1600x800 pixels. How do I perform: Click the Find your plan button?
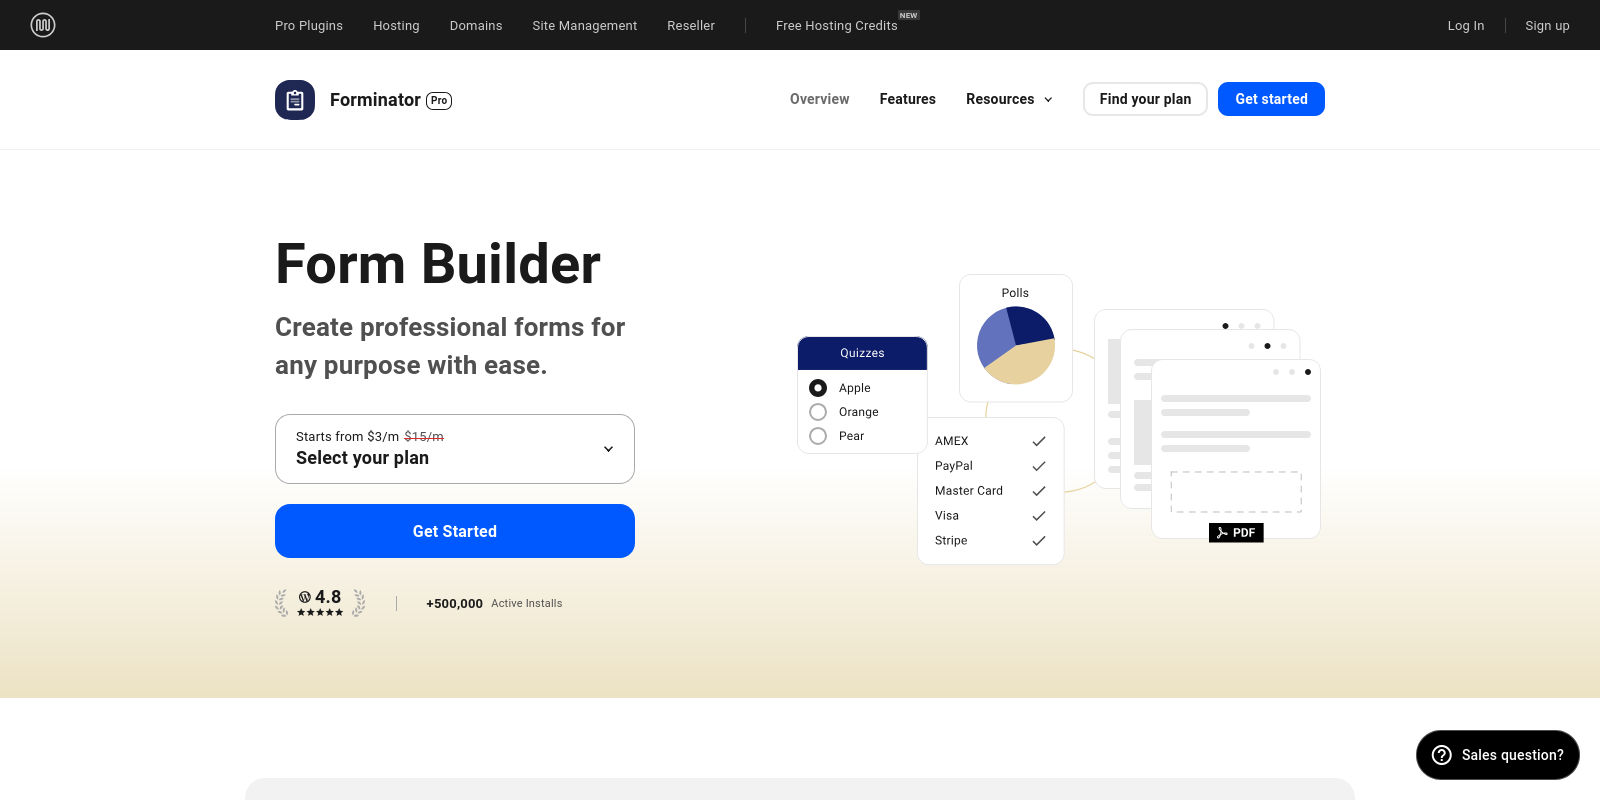click(1145, 99)
